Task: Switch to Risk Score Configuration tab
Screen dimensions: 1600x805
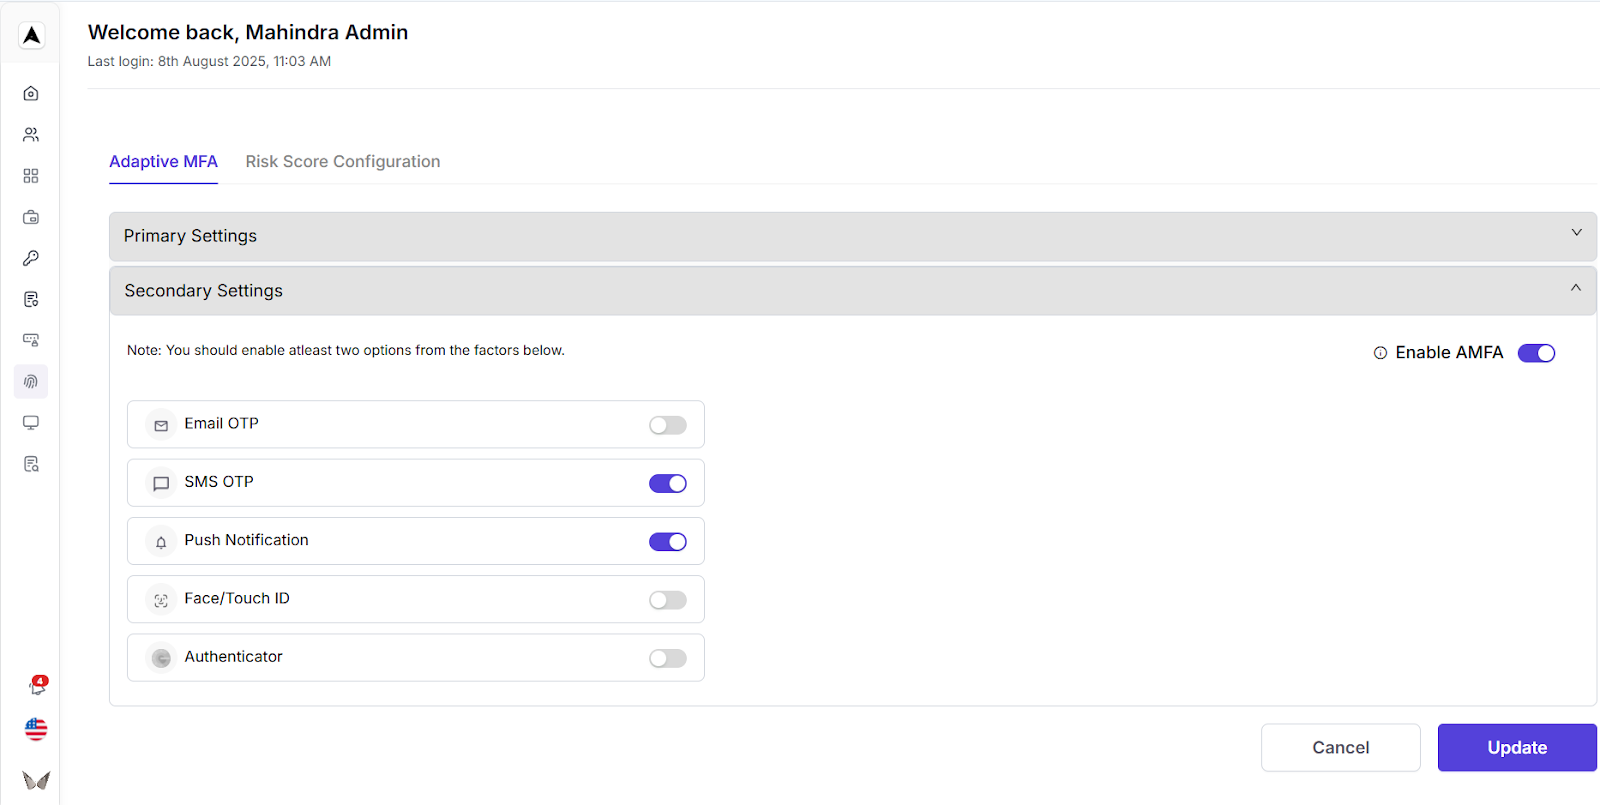Action: (x=343, y=162)
